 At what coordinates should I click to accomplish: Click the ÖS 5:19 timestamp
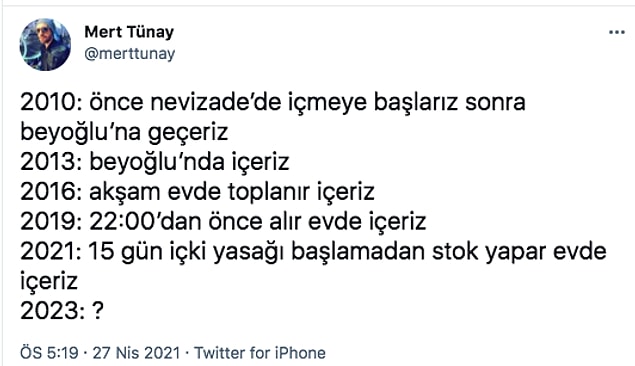click(49, 353)
